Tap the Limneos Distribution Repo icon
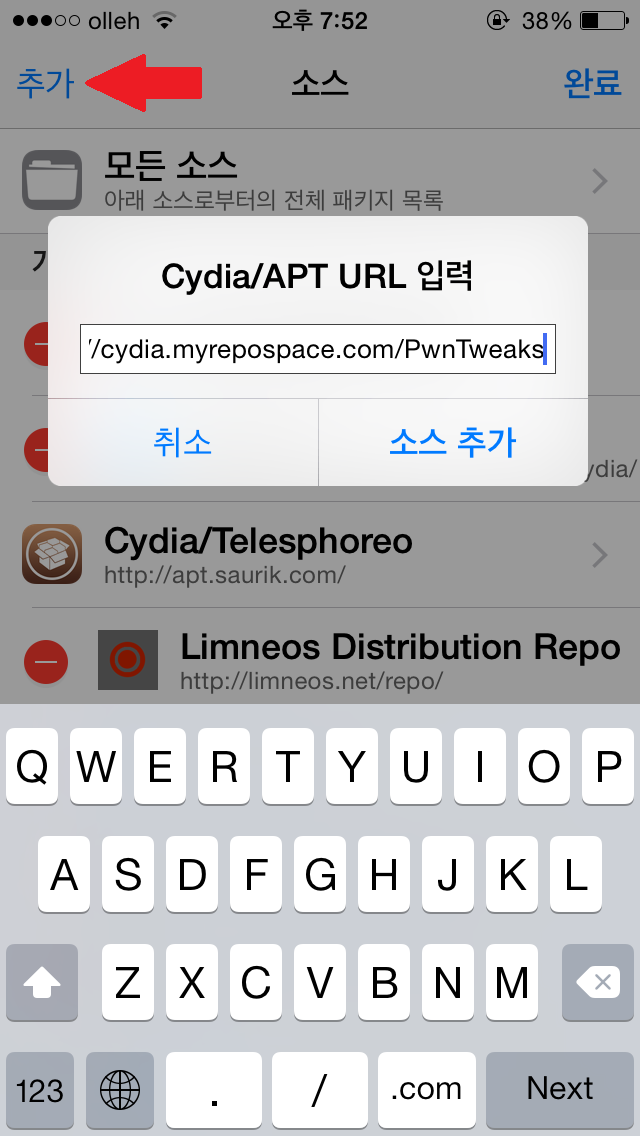This screenshot has height=1136, width=640. 128,660
